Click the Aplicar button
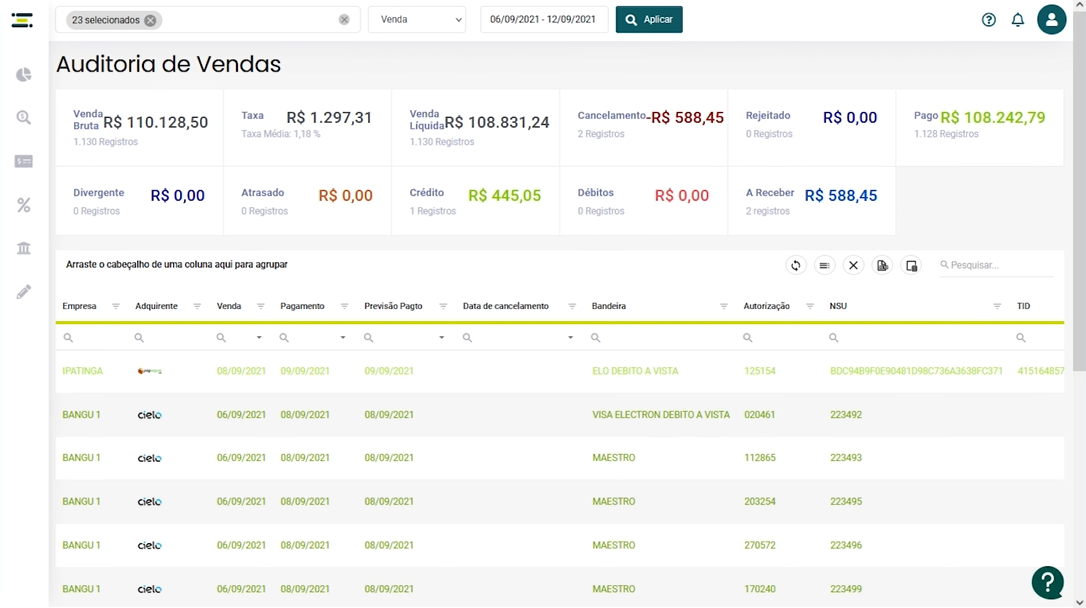The width and height of the screenshot is (1086, 608). tap(649, 19)
